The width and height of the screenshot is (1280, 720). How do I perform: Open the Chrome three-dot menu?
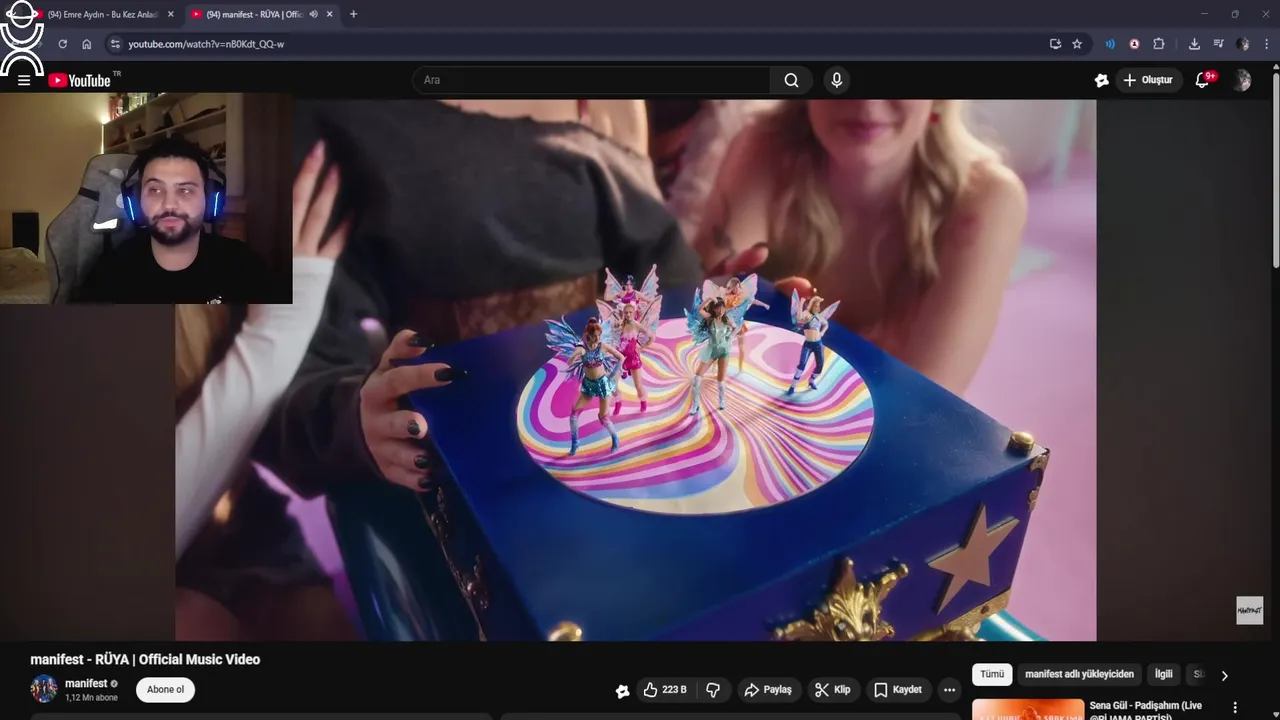point(1266,44)
